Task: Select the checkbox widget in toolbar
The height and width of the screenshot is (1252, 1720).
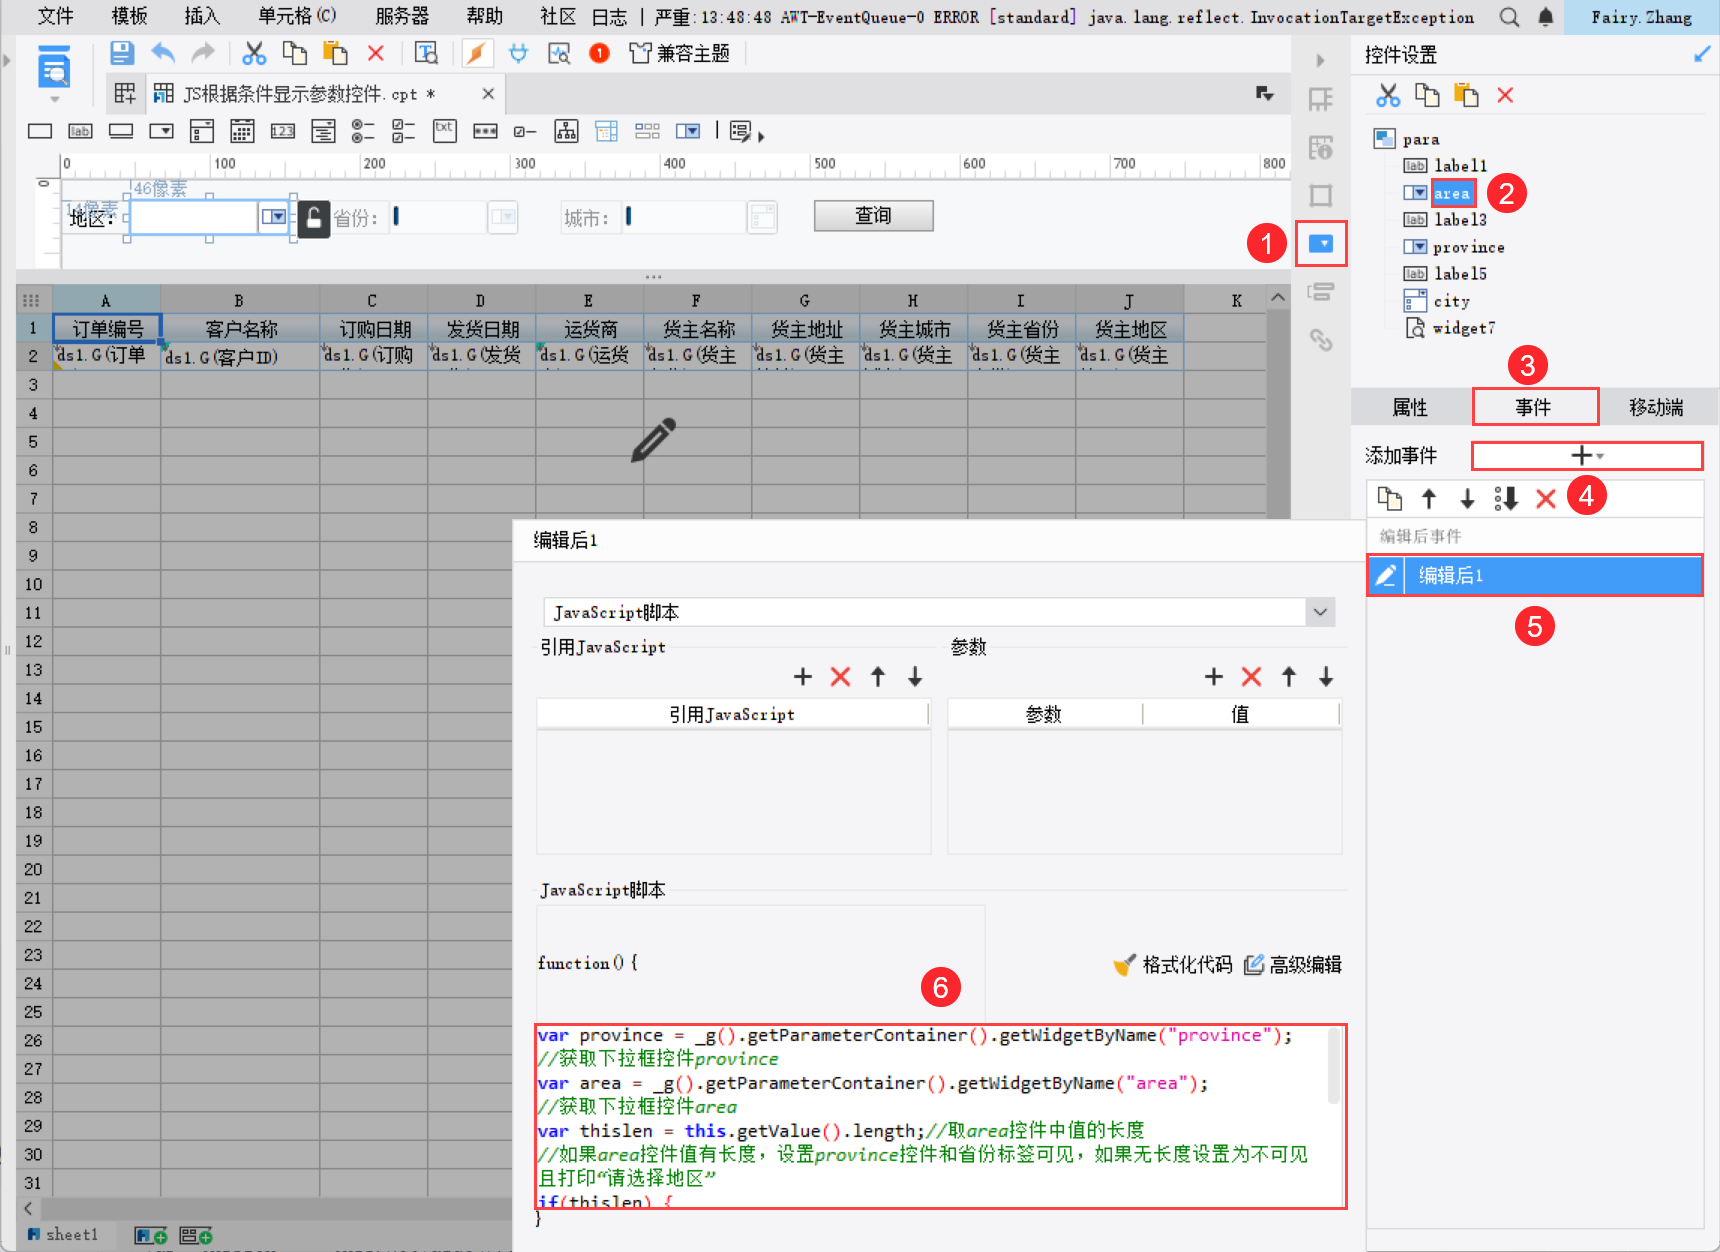Action: tap(524, 131)
